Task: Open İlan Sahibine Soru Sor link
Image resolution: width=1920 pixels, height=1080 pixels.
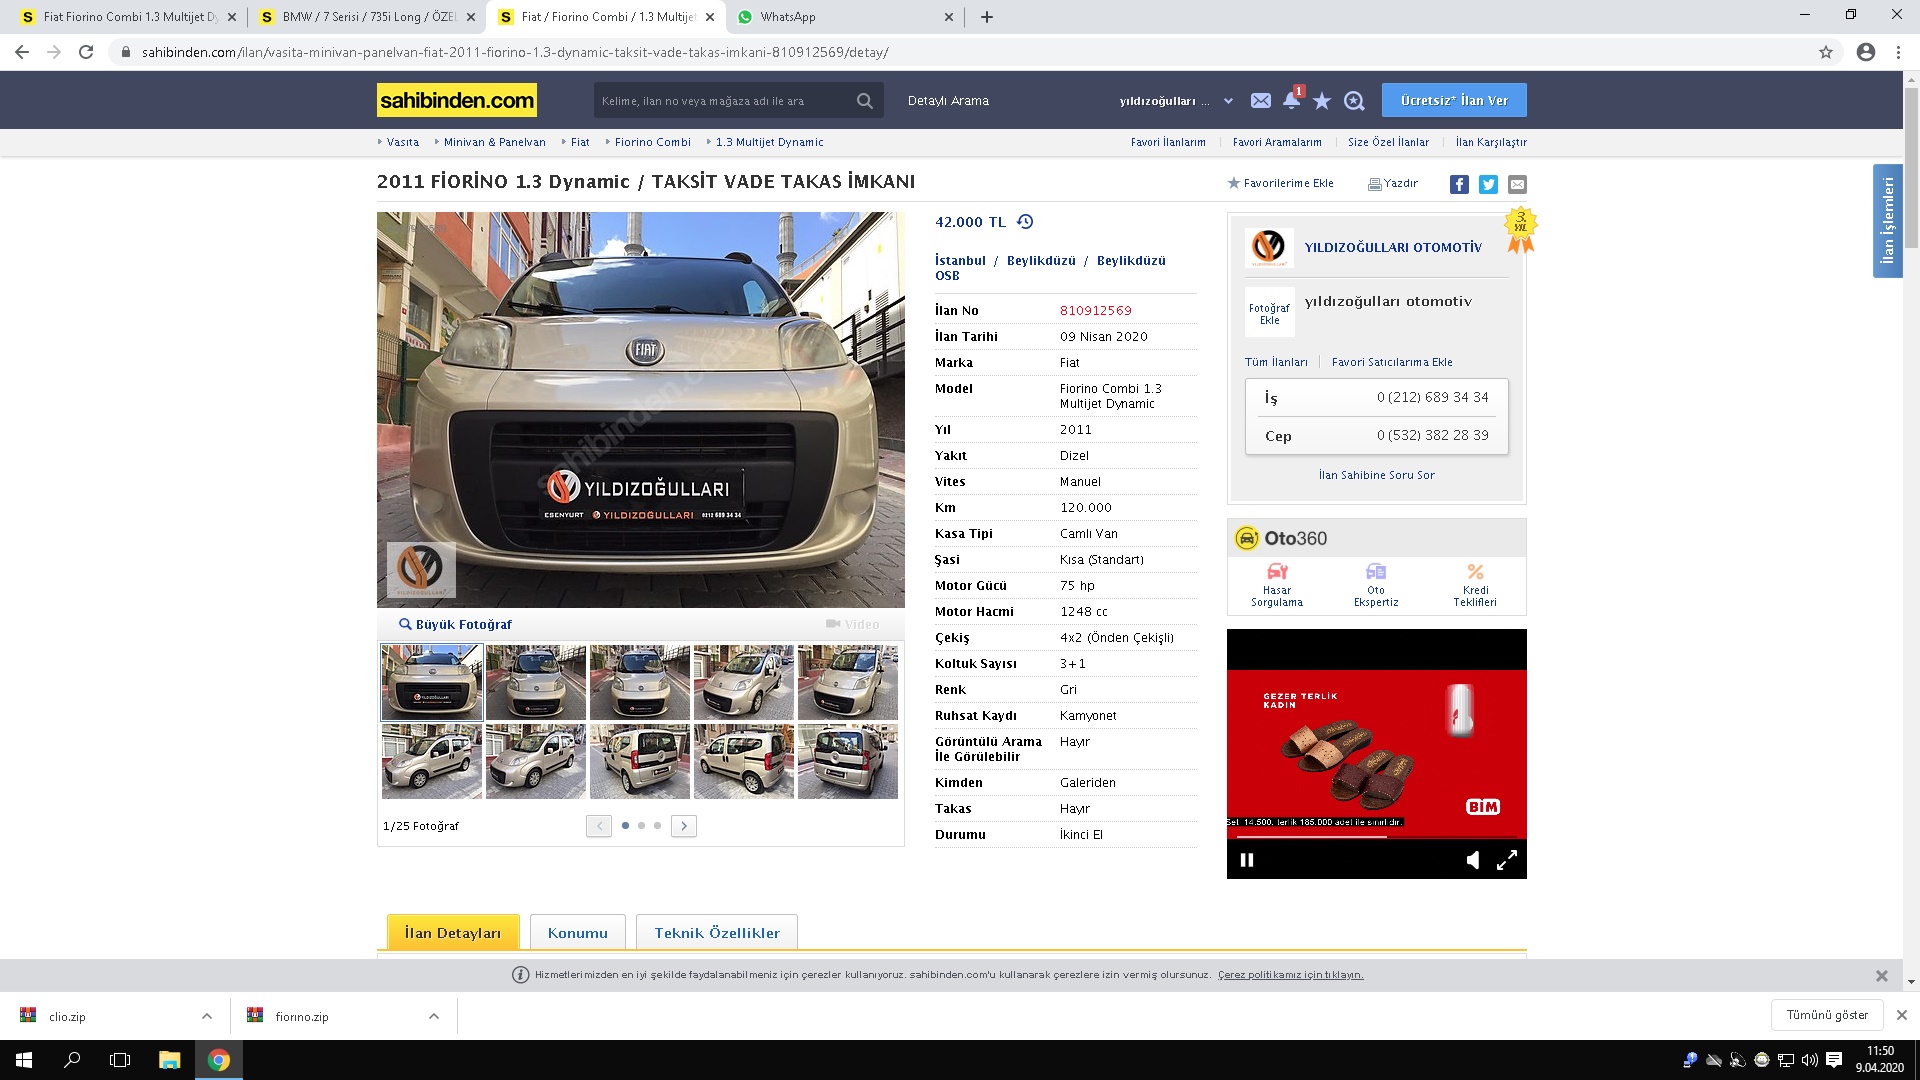Action: pos(1376,475)
